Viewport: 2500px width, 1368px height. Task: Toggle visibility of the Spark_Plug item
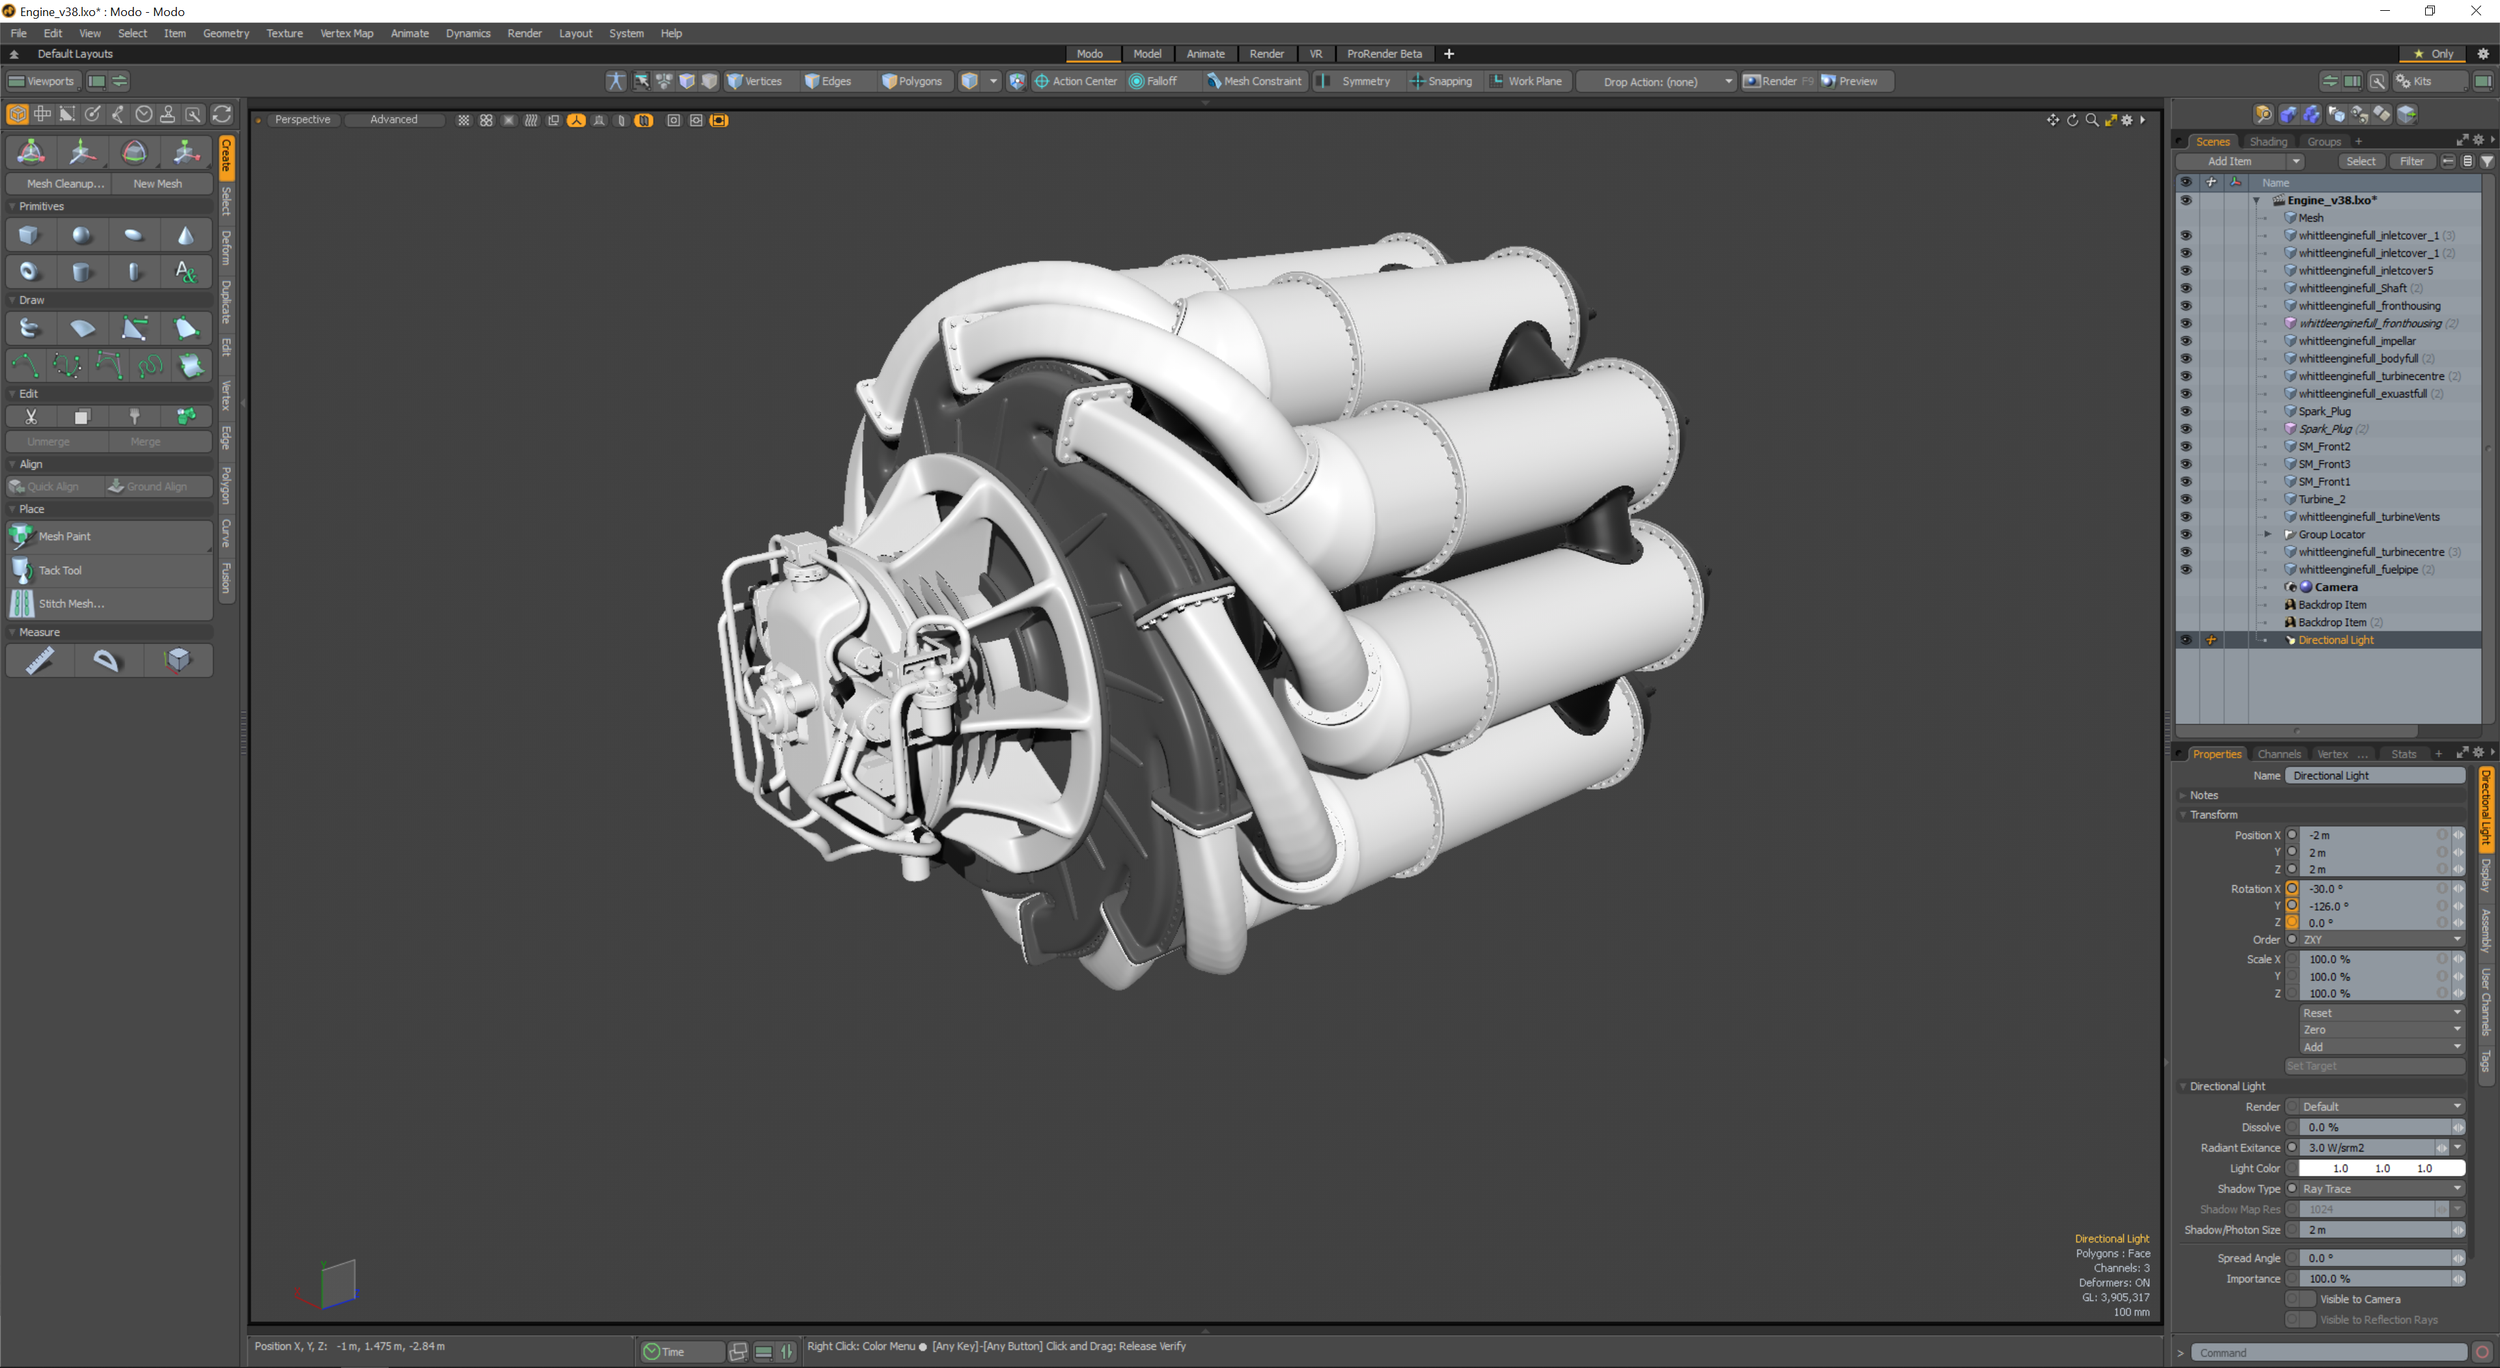click(2187, 411)
